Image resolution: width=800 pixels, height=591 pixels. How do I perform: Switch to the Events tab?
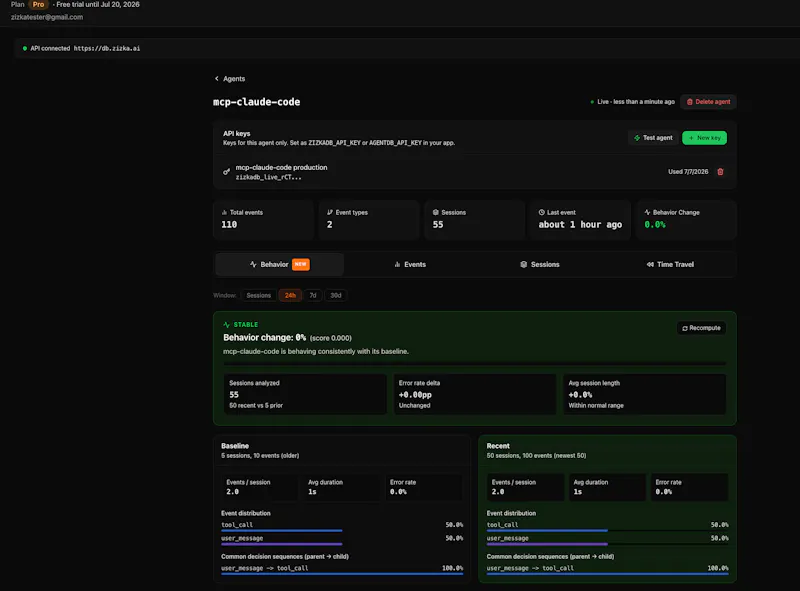(x=410, y=264)
